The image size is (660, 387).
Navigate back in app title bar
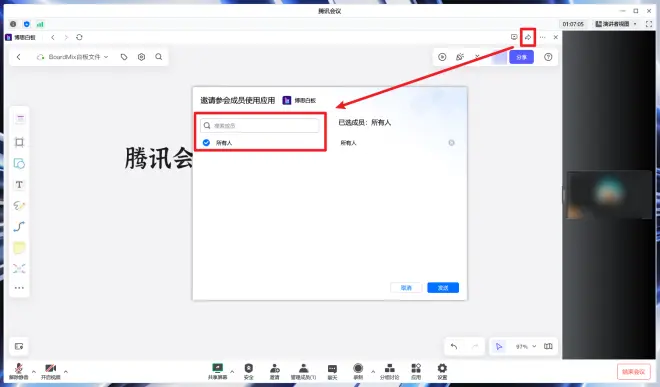[x=53, y=37]
